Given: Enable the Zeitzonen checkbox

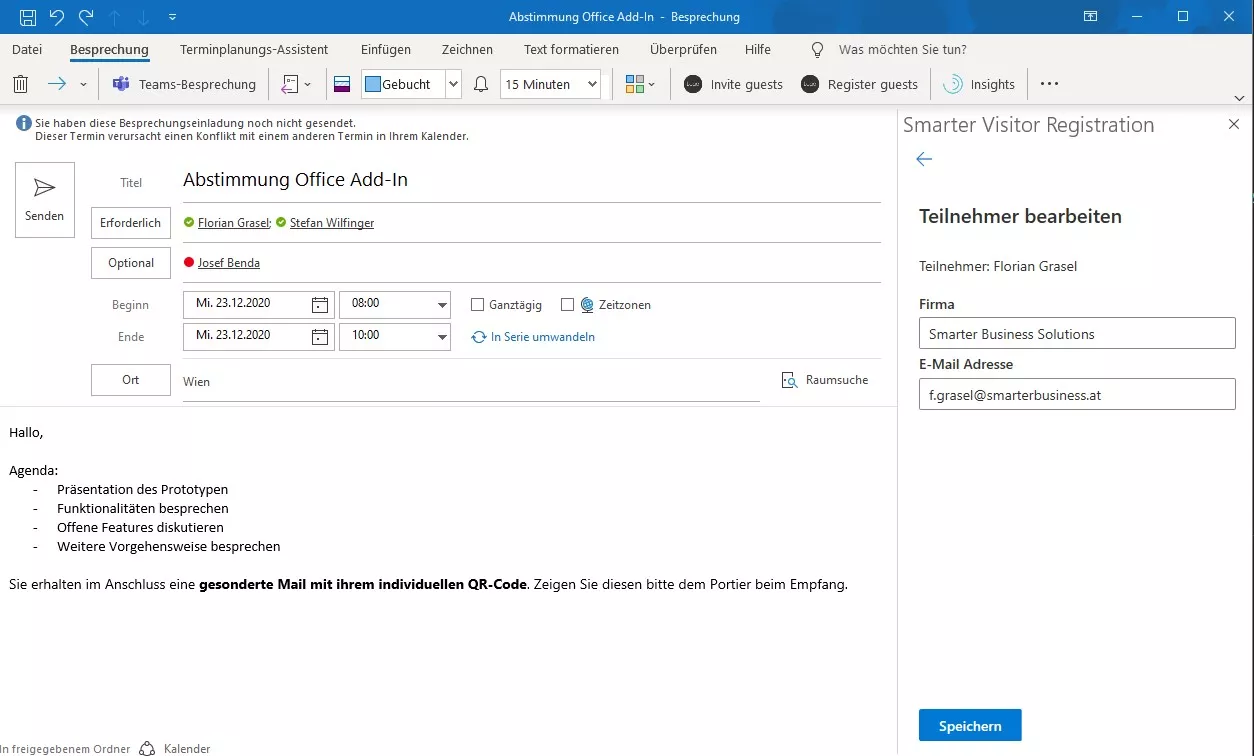Looking at the screenshot, I should pyautogui.click(x=568, y=304).
